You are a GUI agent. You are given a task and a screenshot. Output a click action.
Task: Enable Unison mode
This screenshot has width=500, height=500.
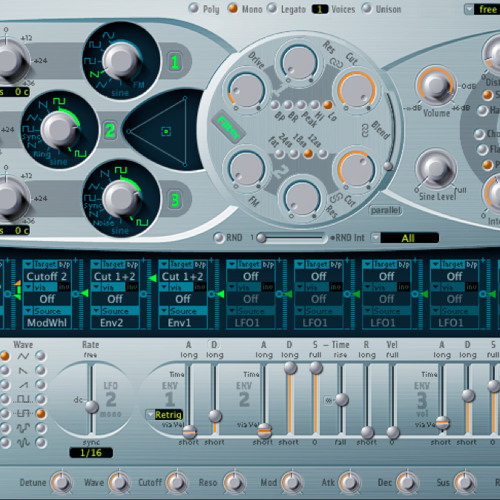click(367, 8)
